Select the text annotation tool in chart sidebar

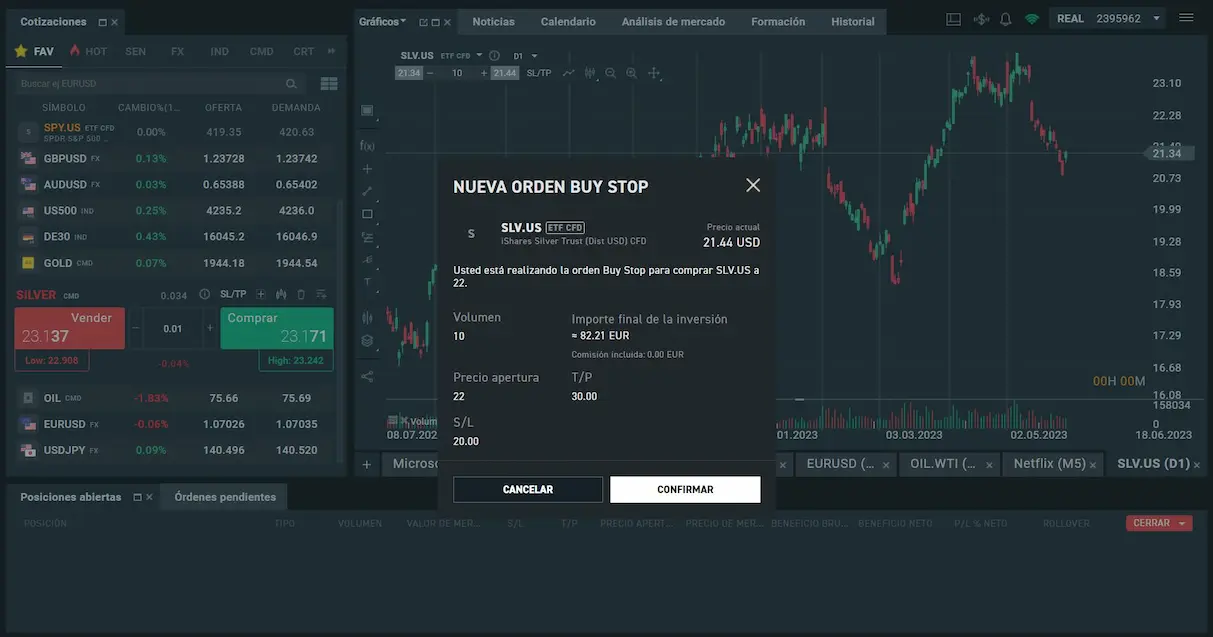[367, 280]
